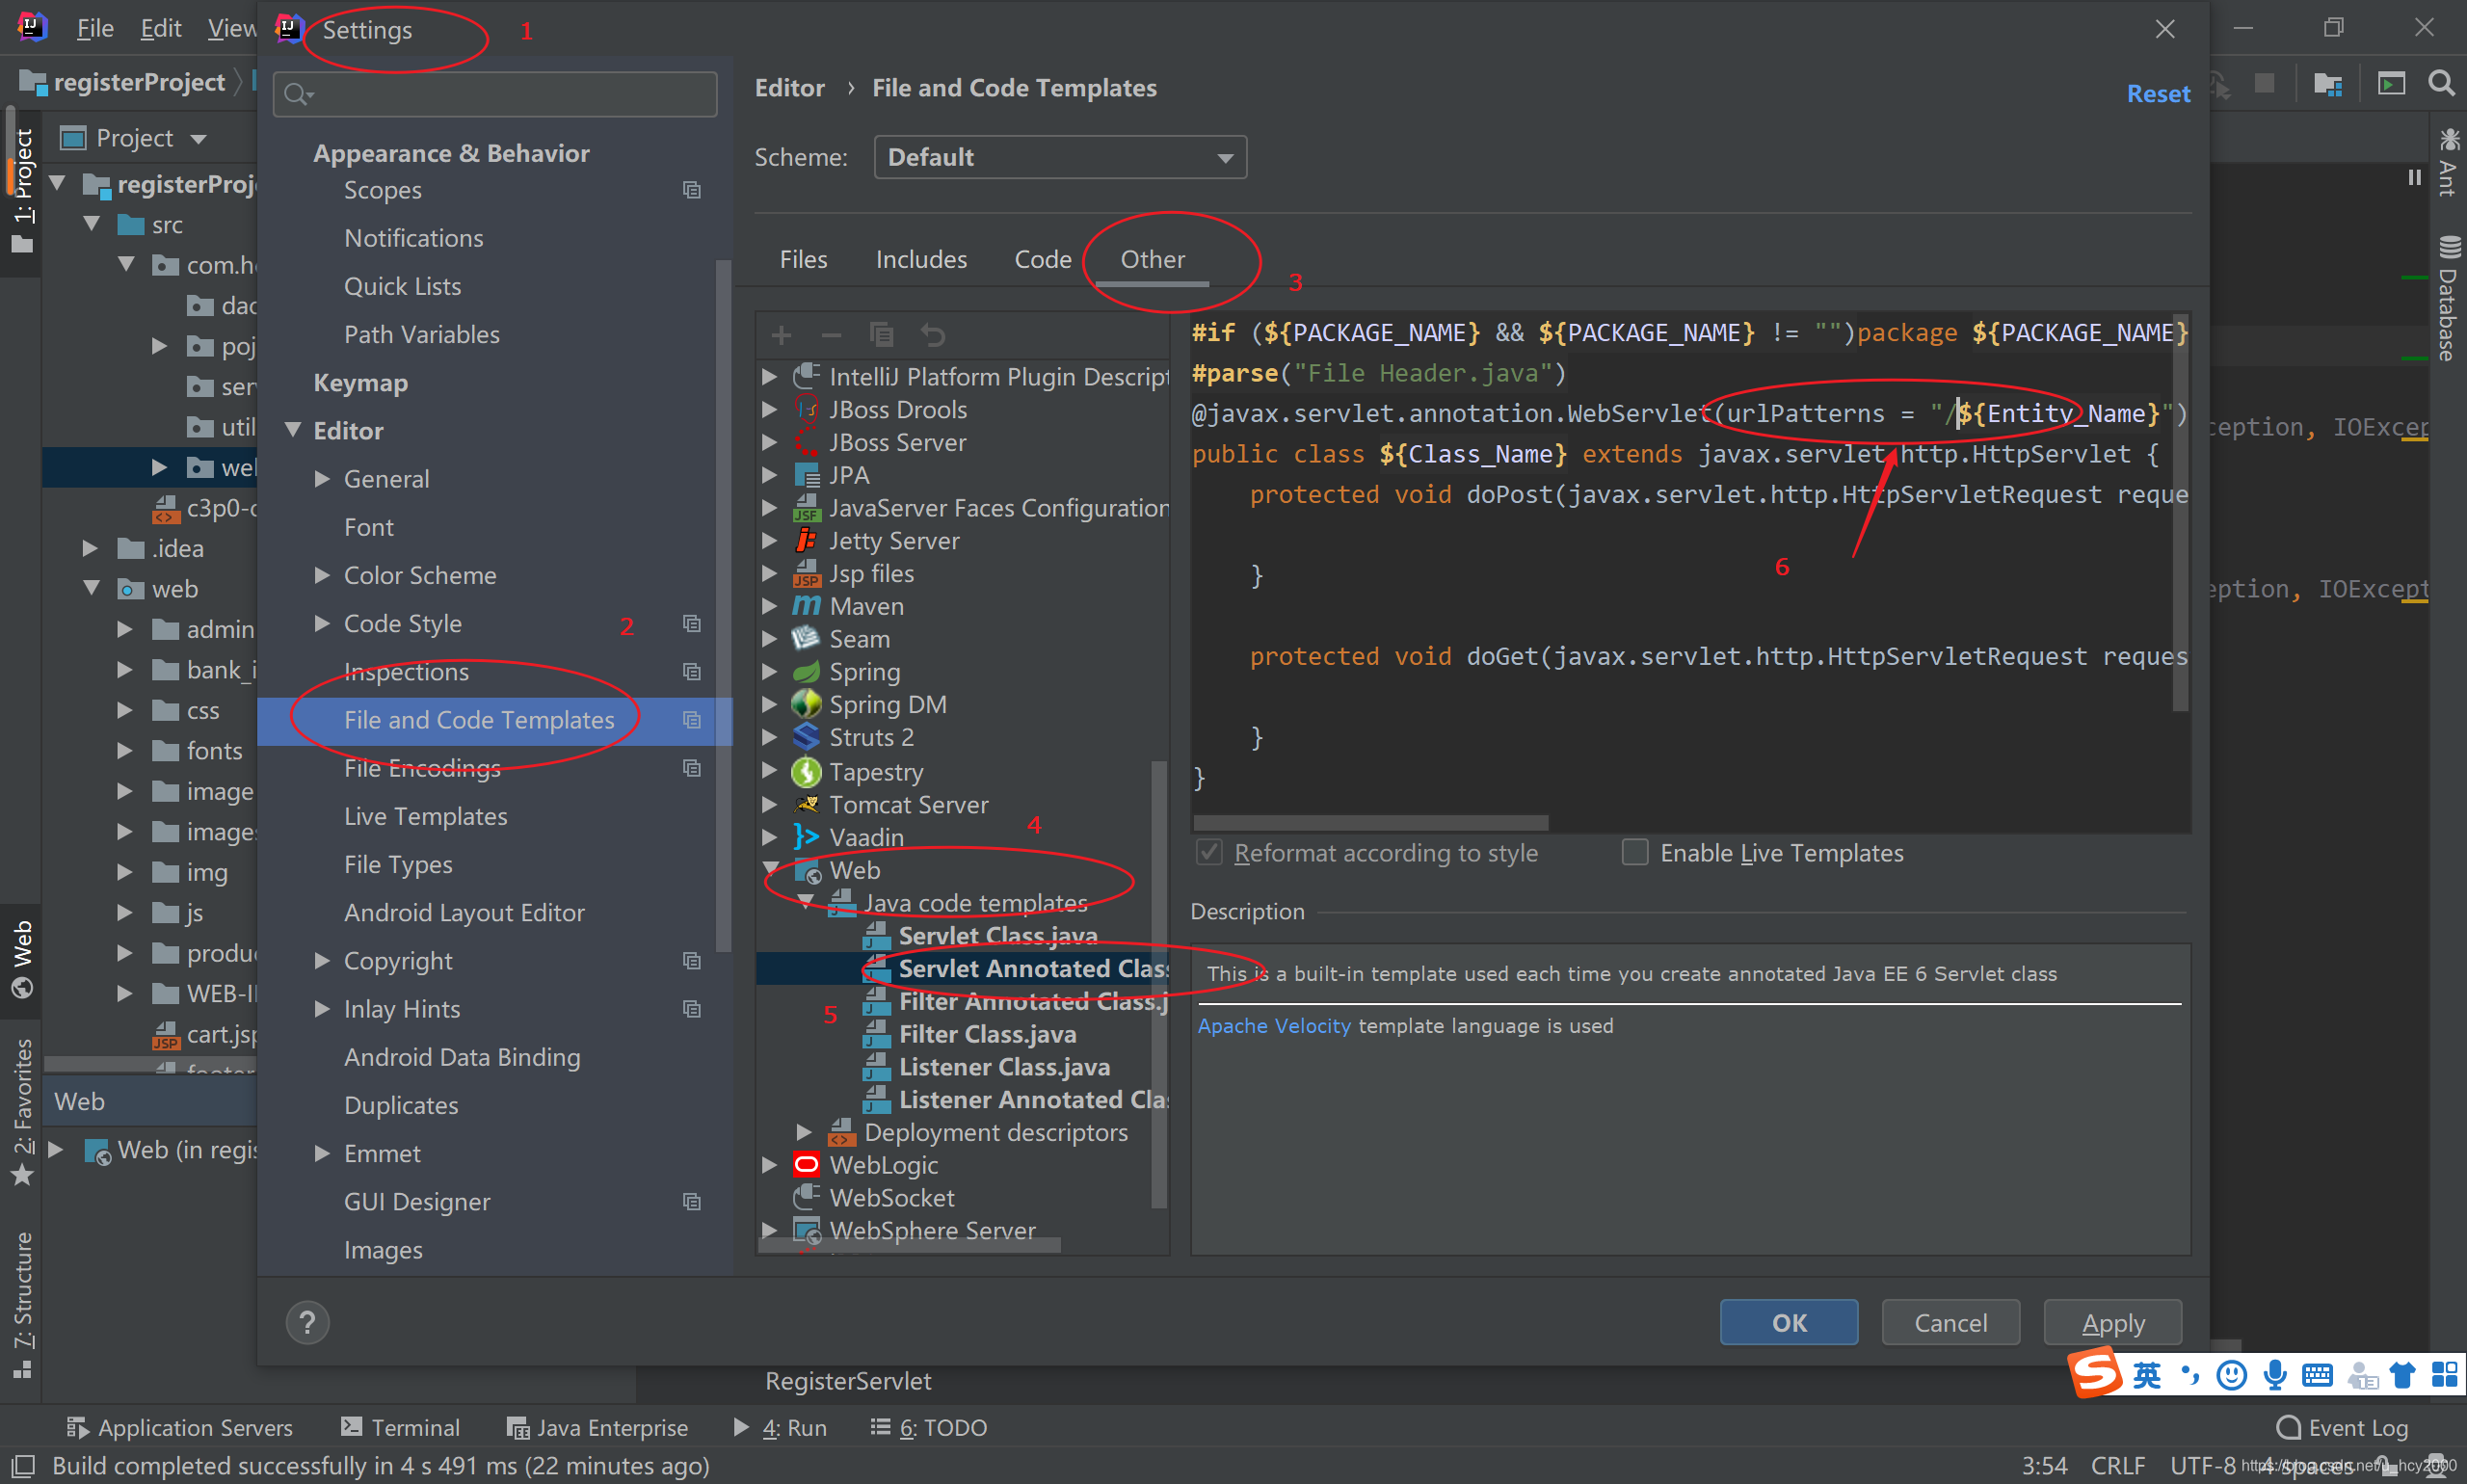The image size is (2467, 1484).
Task: Open the Apache Velocity link
Action: 1273,1026
